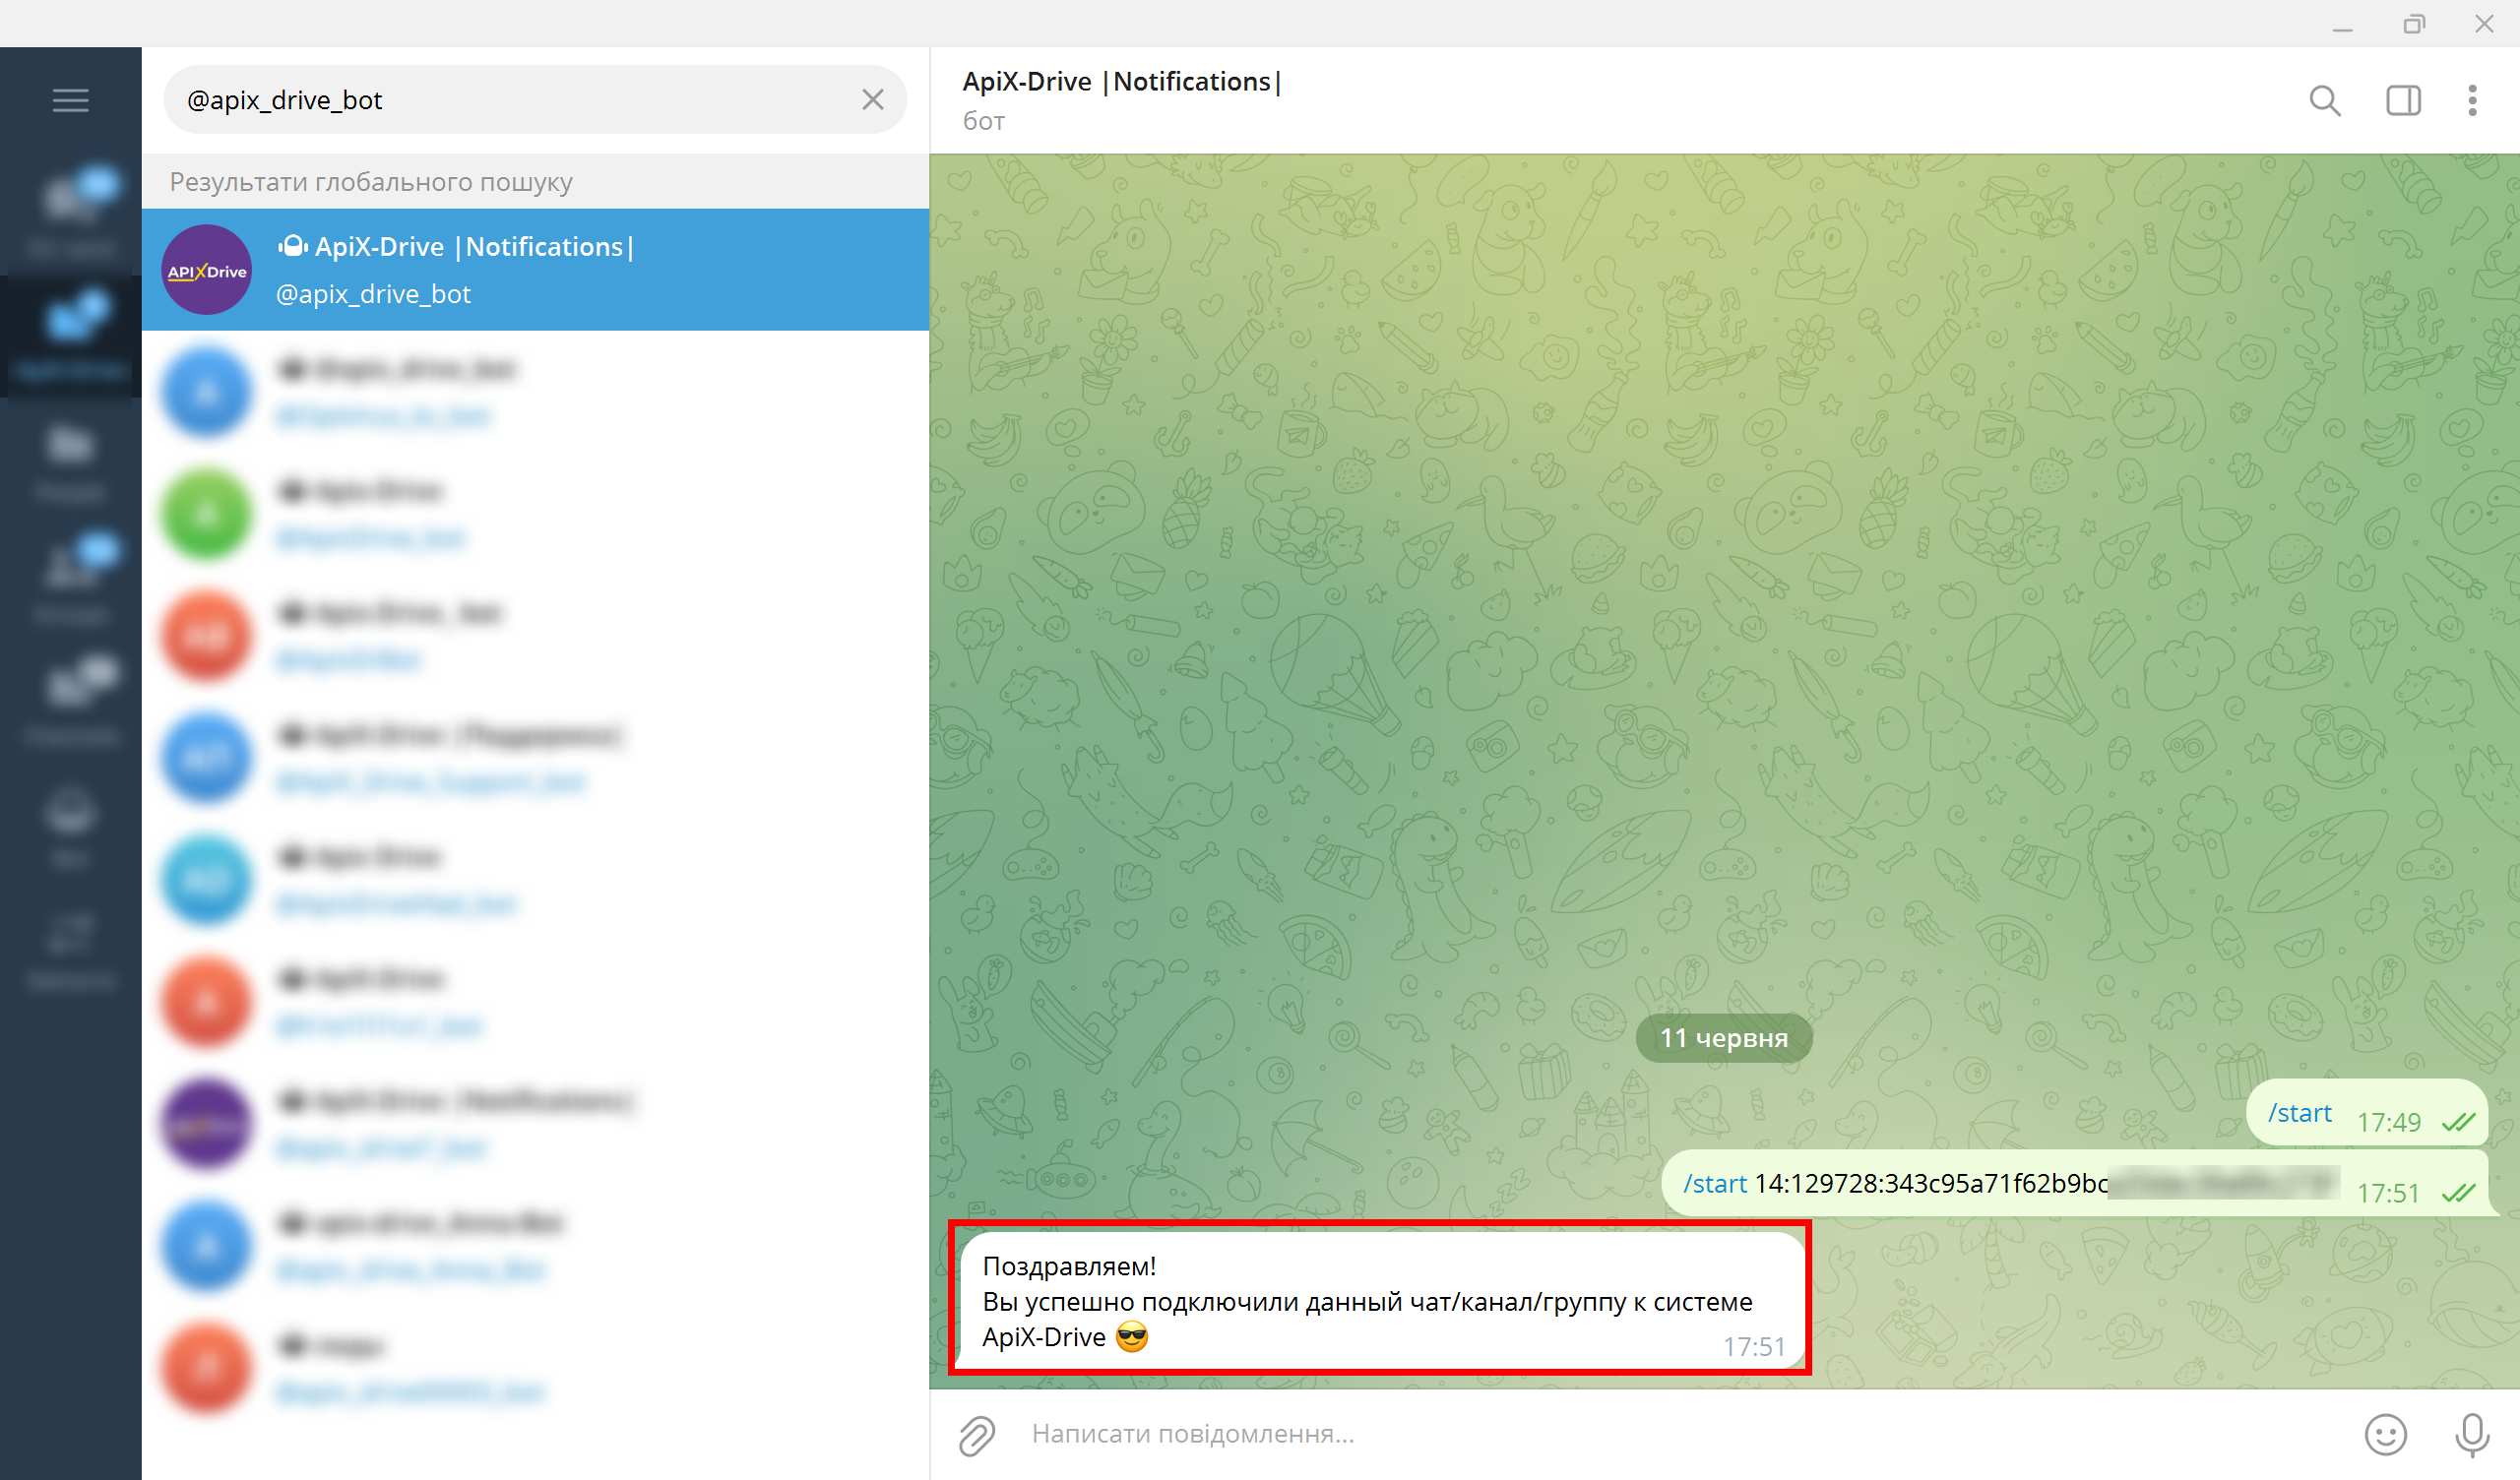Click the attach file paperclip icon
Screen dimensions: 2520x1480
coord(977,1434)
